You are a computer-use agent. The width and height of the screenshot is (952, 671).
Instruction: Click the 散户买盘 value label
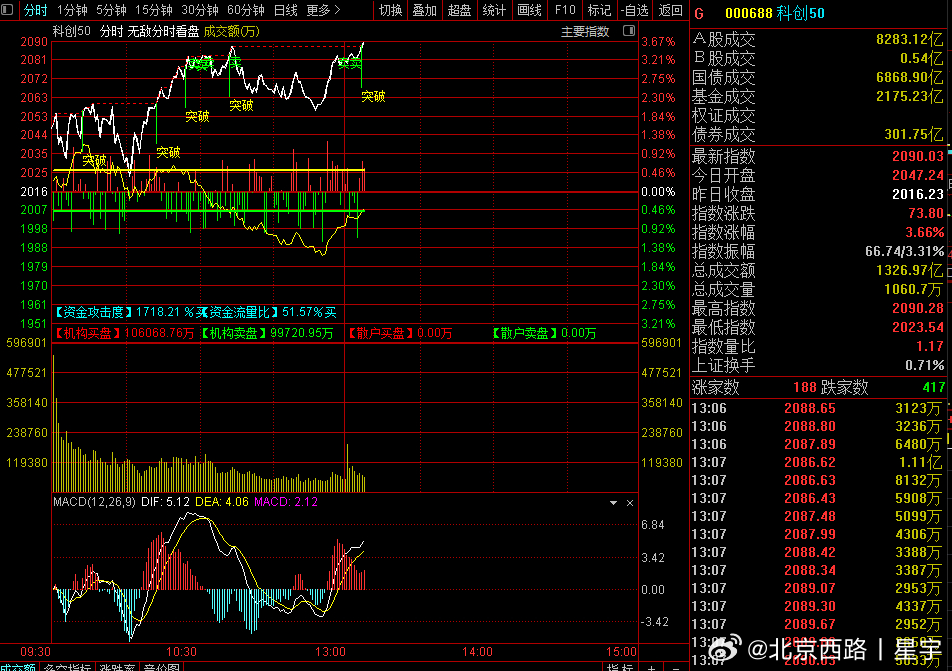click(x=400, y=333)
